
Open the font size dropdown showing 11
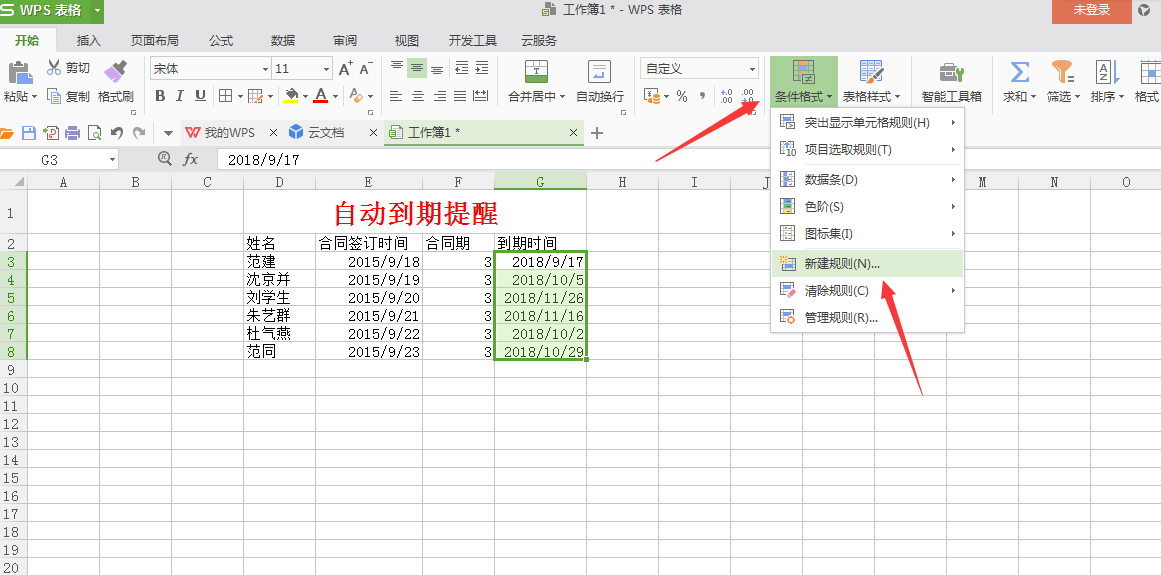click(327, 70)
